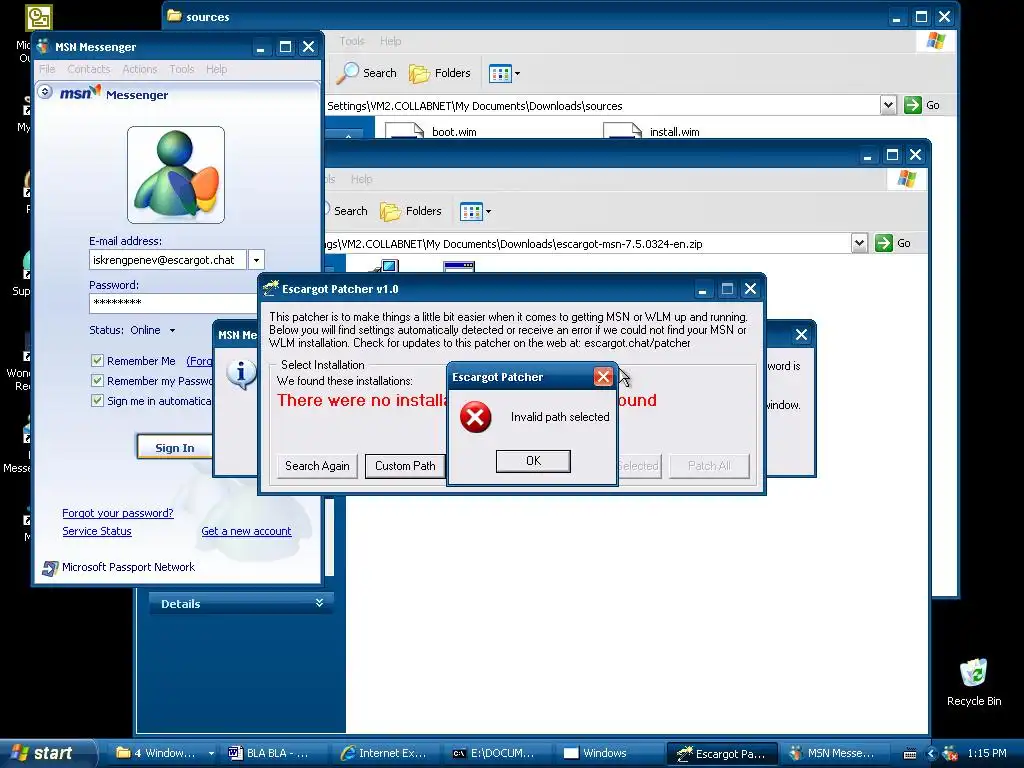The image size is (1024, 768).
Task: Click Sign In in MSN Messenger
Action: click(174, 447)
